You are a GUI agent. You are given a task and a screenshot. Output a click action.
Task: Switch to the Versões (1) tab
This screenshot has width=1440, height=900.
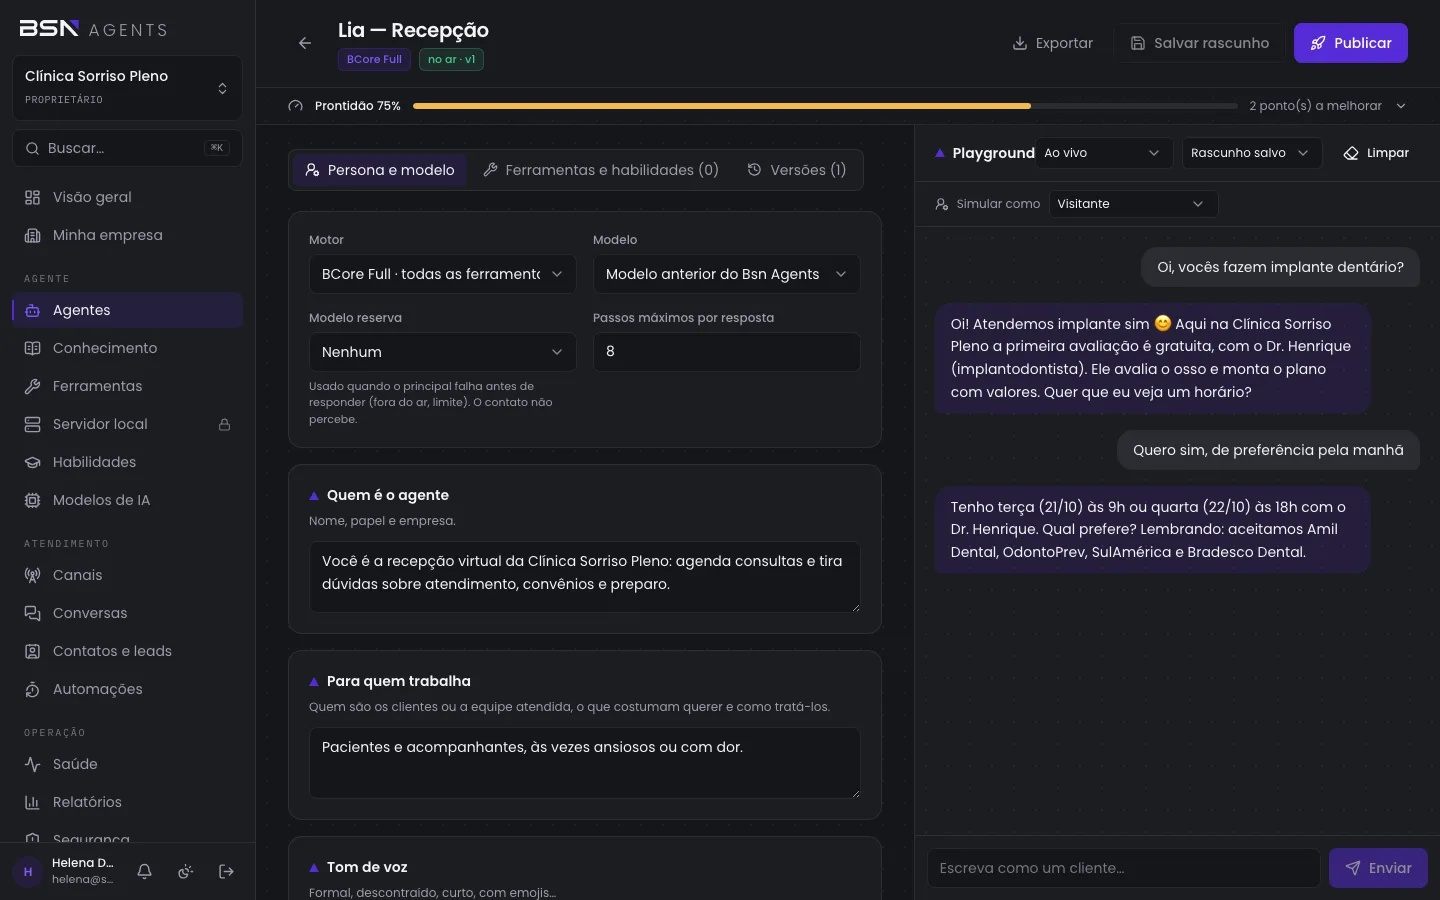click(x=797, y=170)
